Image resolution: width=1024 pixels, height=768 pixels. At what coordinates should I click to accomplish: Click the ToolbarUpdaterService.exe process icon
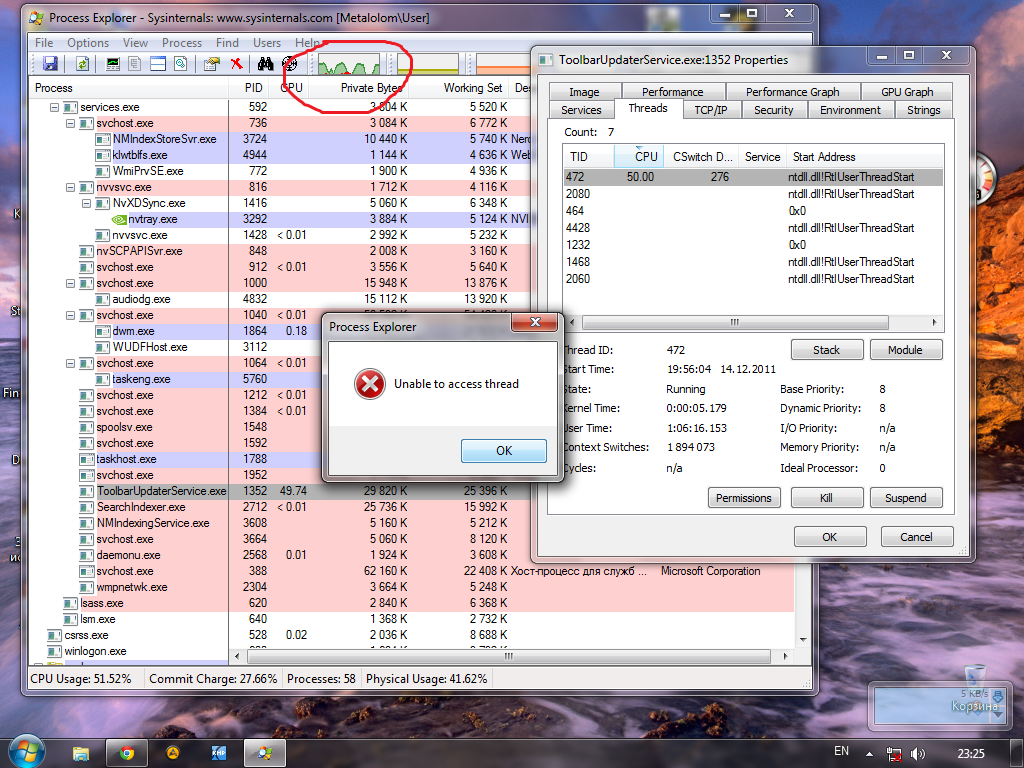click(87, 491)
